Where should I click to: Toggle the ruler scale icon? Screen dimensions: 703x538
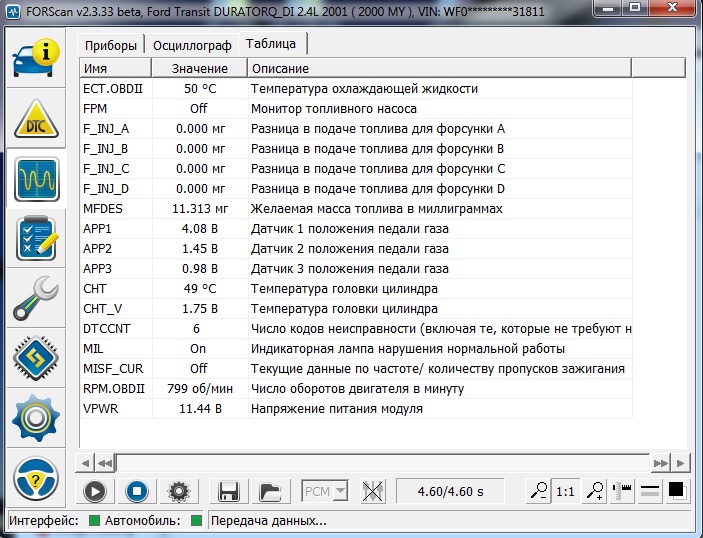pos(622,491)
